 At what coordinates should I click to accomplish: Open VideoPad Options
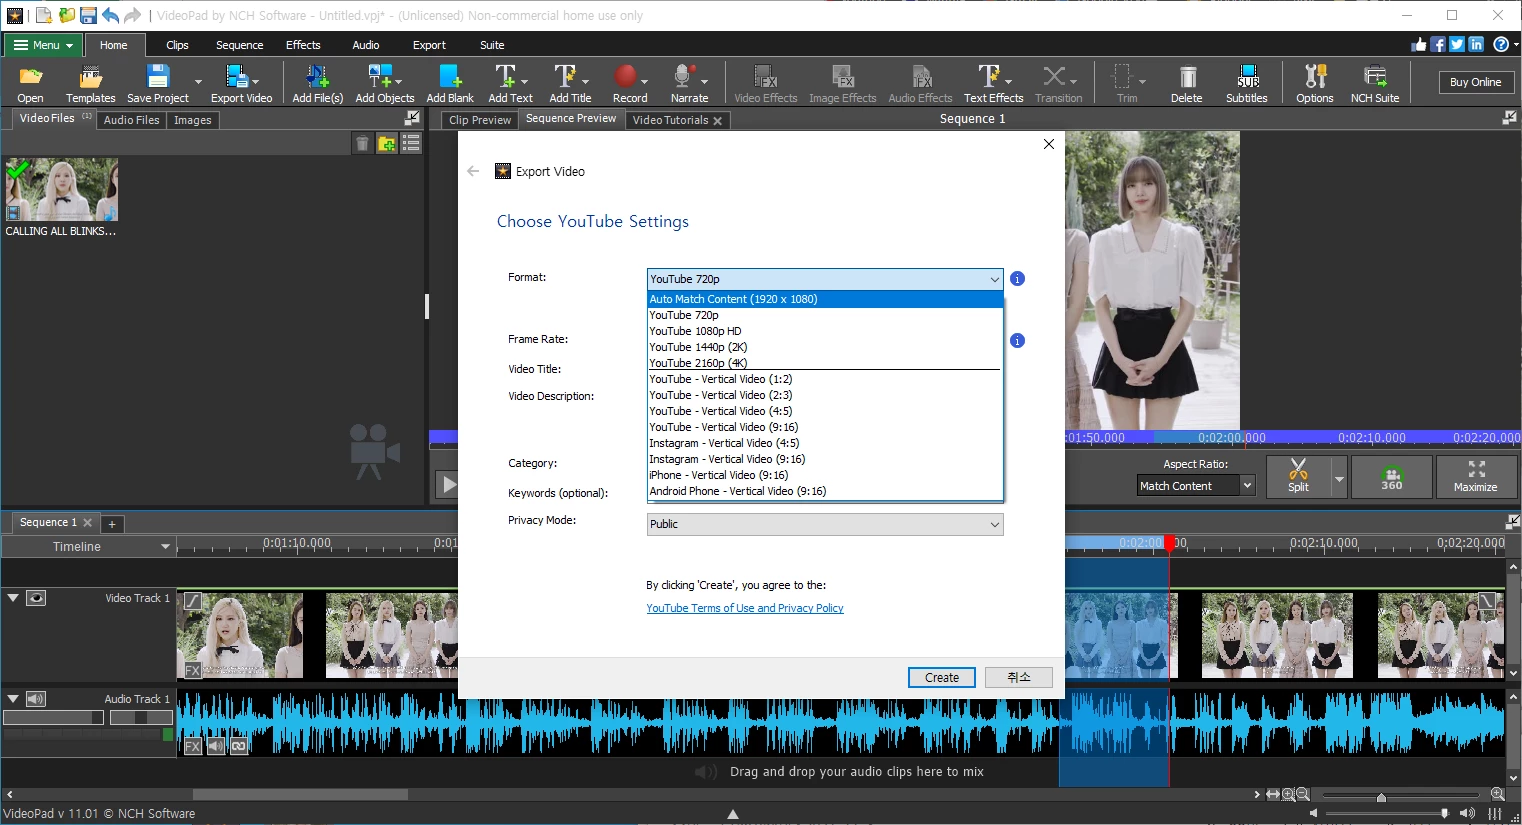point(1313,82)
